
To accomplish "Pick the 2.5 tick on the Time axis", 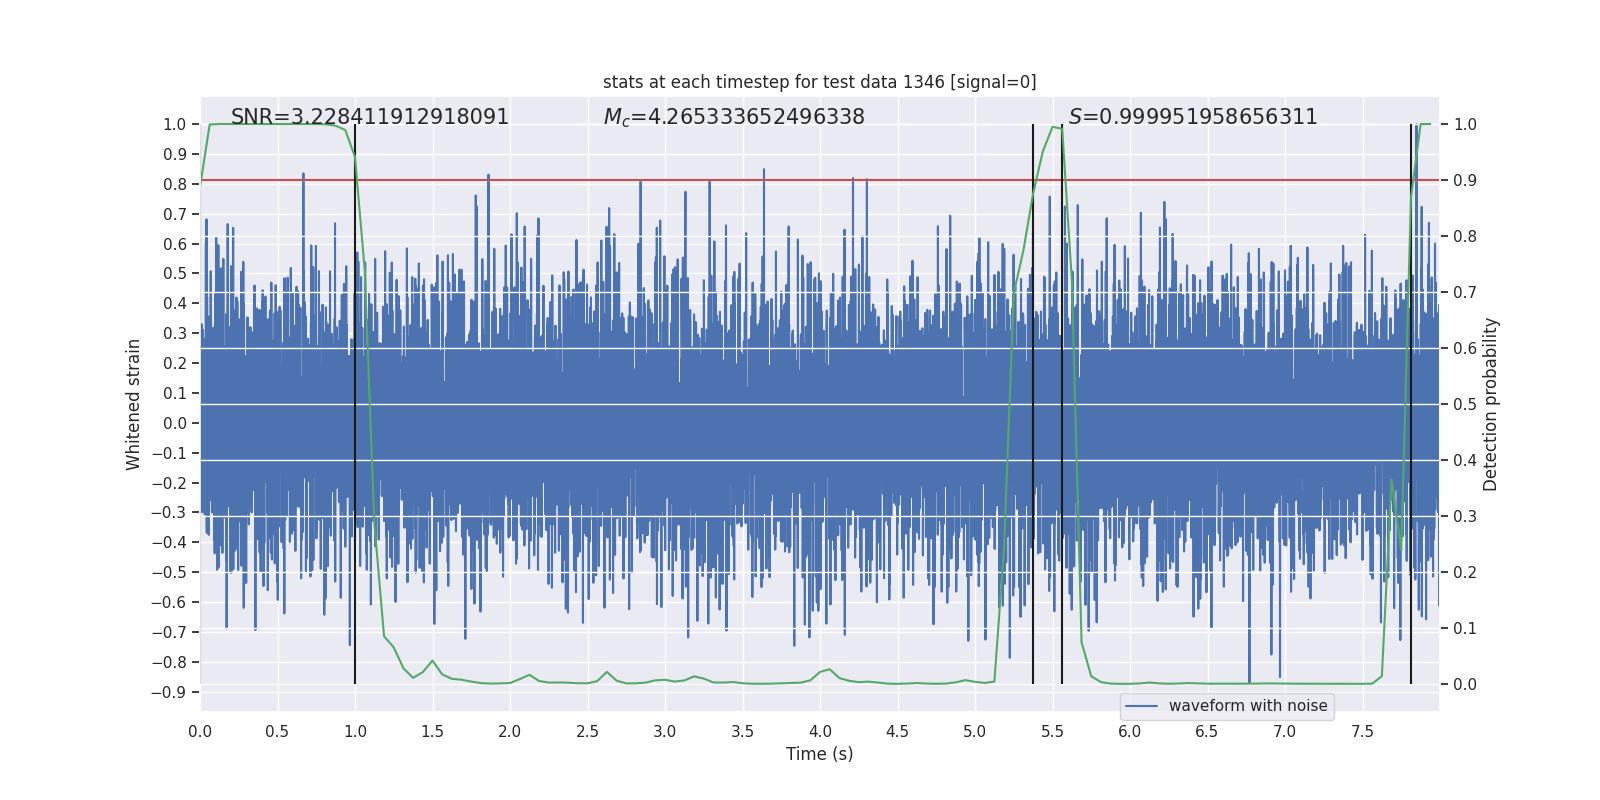I will click(x=587, y=731).
